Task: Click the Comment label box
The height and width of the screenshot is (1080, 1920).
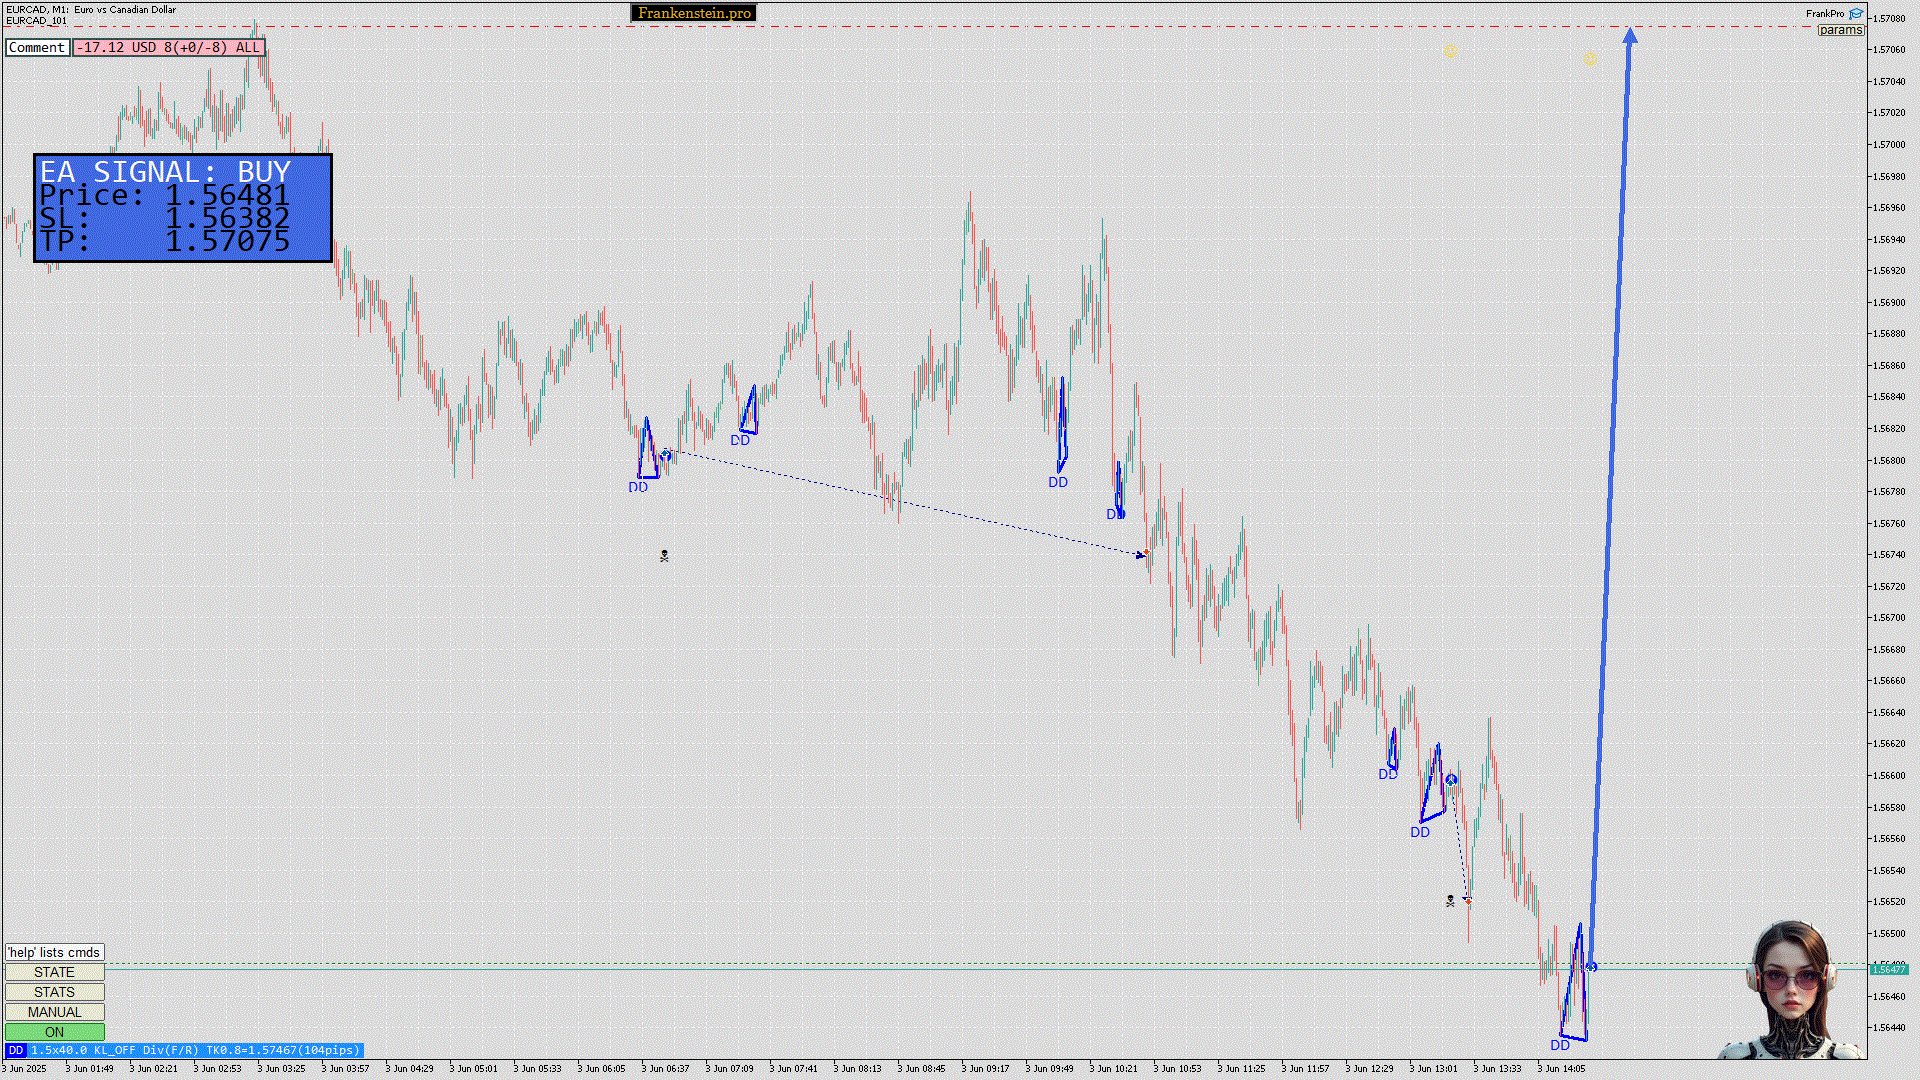Action: click(37, 47)
